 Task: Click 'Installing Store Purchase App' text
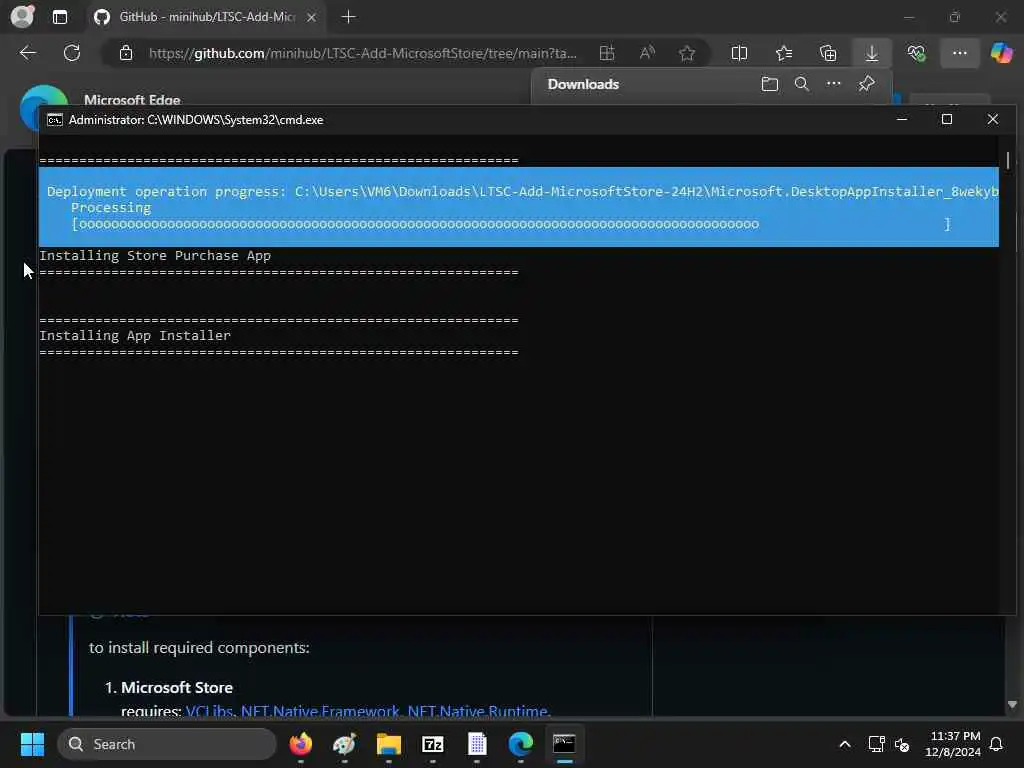click(x=155, y=256)
